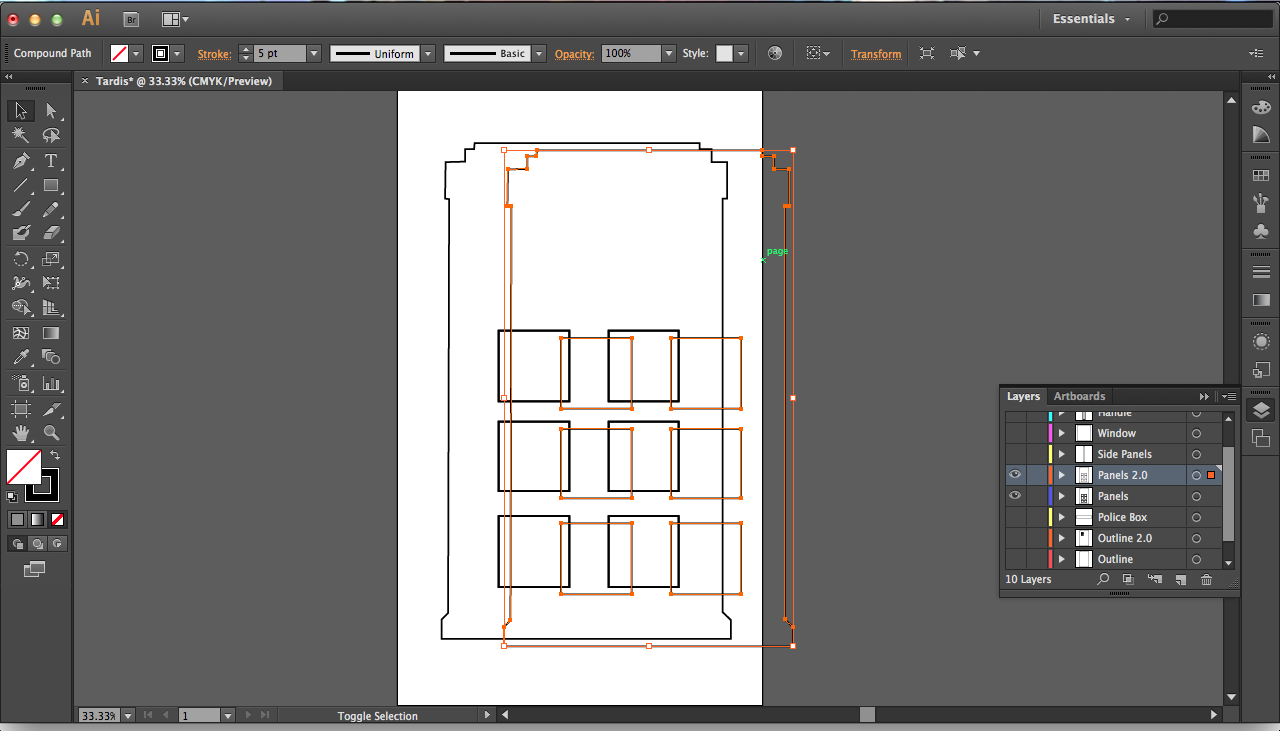The image size is (1280, 731).
Task: Swap fill and stroke colors arrow
Action: [x=55, y=455]
